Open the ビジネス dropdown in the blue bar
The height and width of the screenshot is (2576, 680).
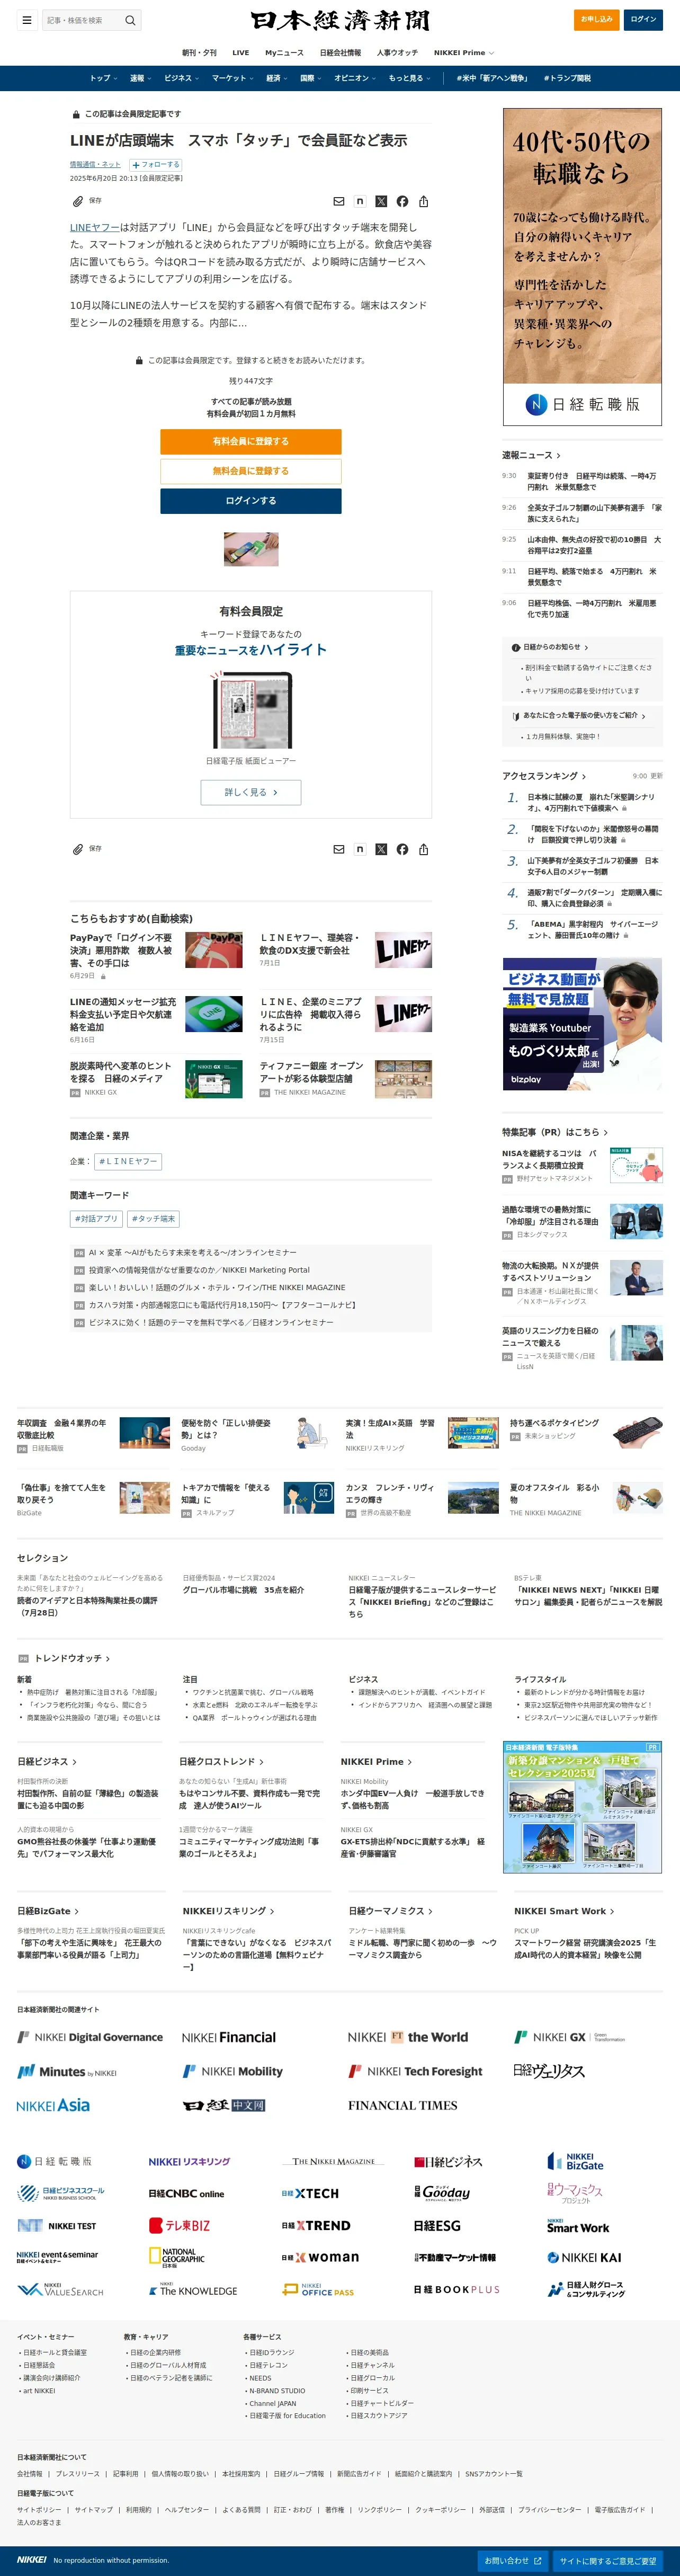click(x=181, y=78)
